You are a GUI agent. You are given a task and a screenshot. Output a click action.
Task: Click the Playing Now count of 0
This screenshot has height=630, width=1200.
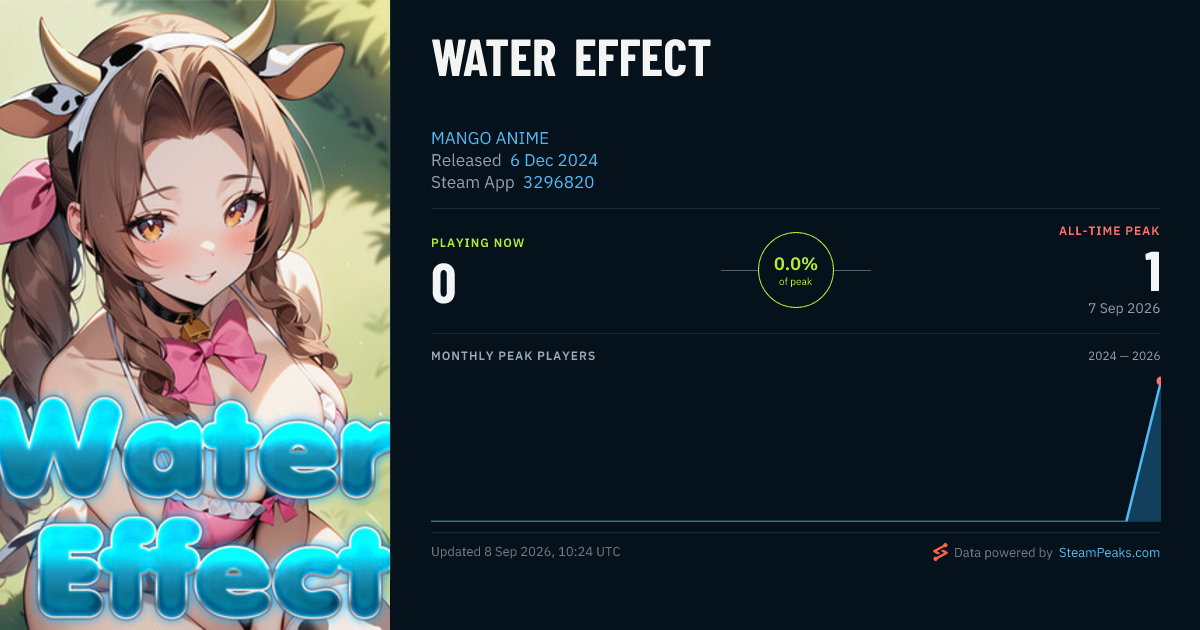click(444, 283)
